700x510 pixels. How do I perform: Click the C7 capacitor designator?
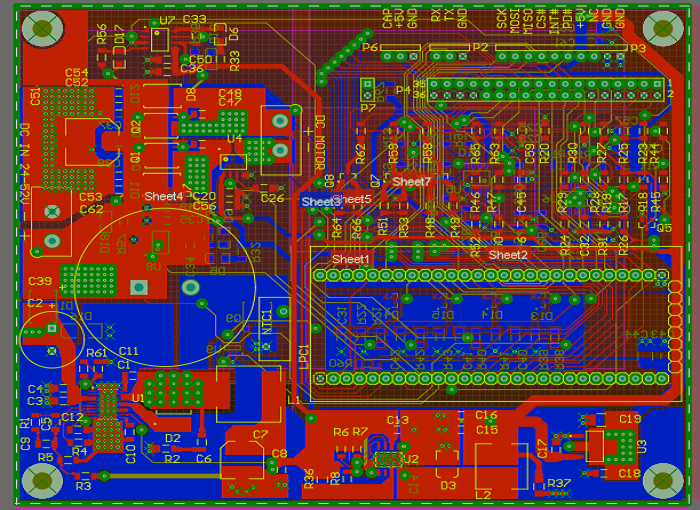pos(260,434)
